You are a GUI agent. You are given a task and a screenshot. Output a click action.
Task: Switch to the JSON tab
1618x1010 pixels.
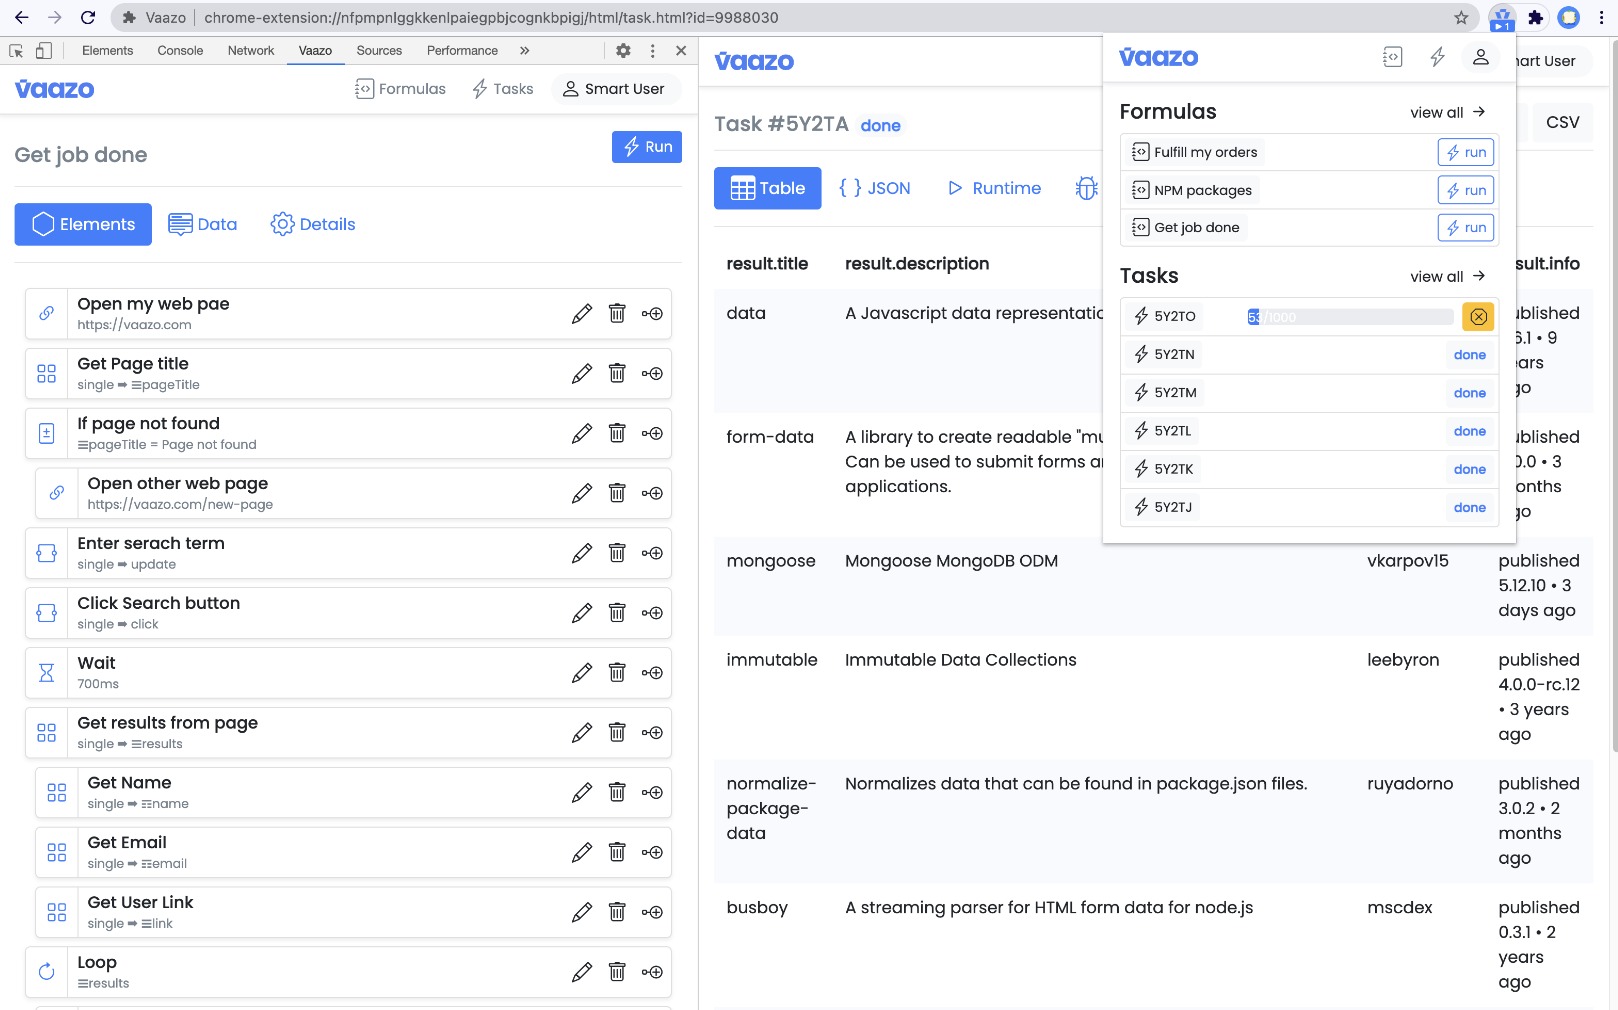click(x=875, y=188)
